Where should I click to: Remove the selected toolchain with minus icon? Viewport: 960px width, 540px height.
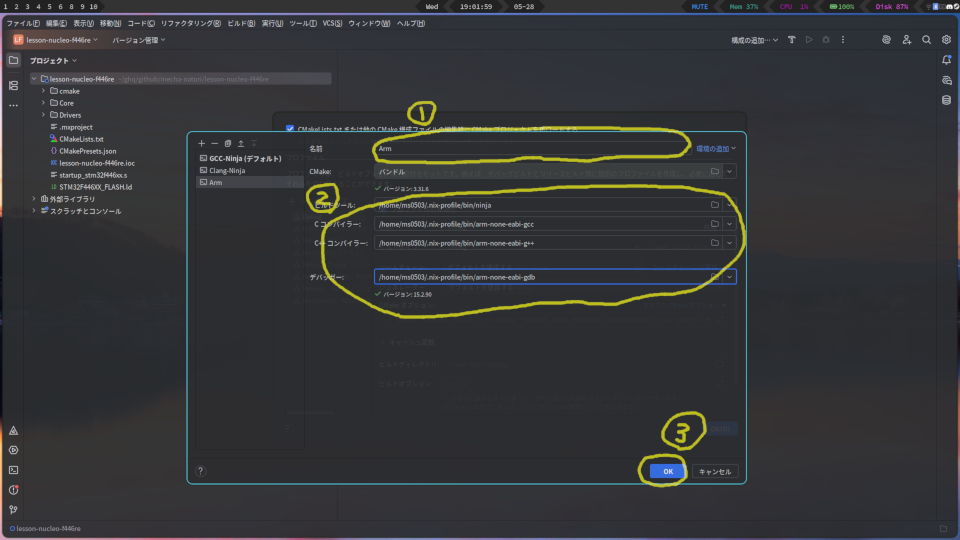click(214, 144)
